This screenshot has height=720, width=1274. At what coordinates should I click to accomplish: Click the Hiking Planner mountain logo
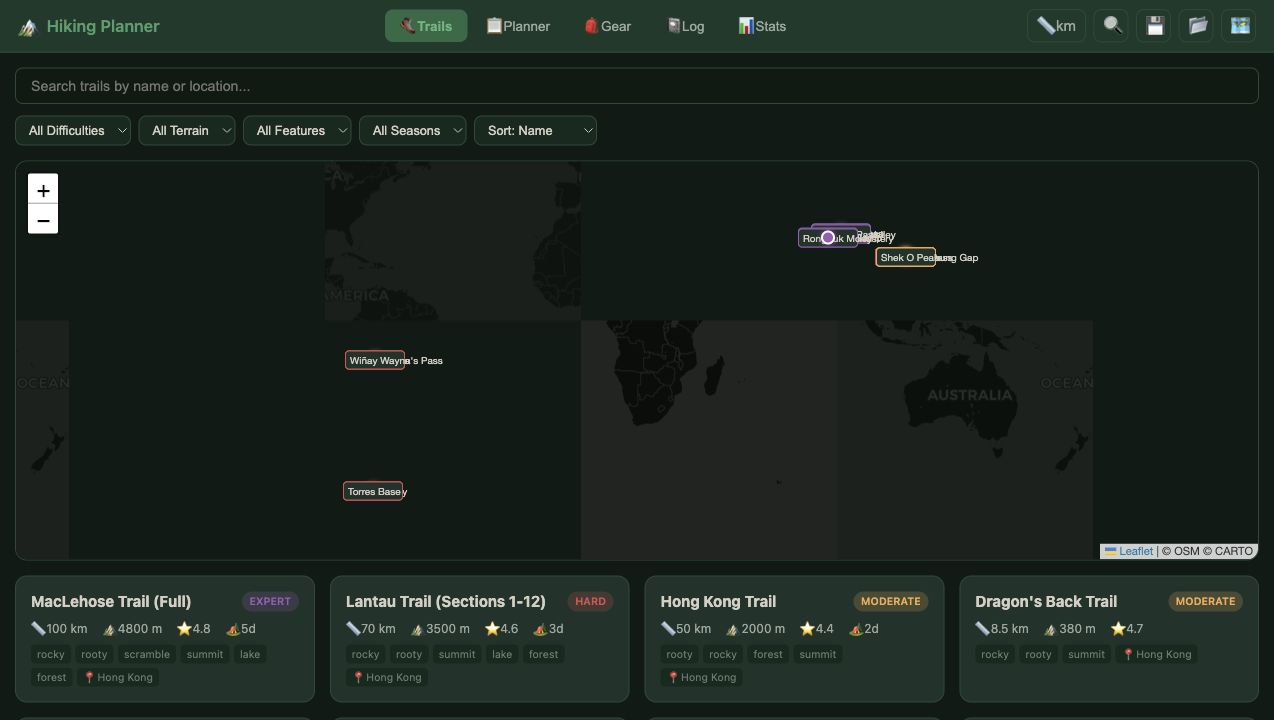[x=27, y=27]
